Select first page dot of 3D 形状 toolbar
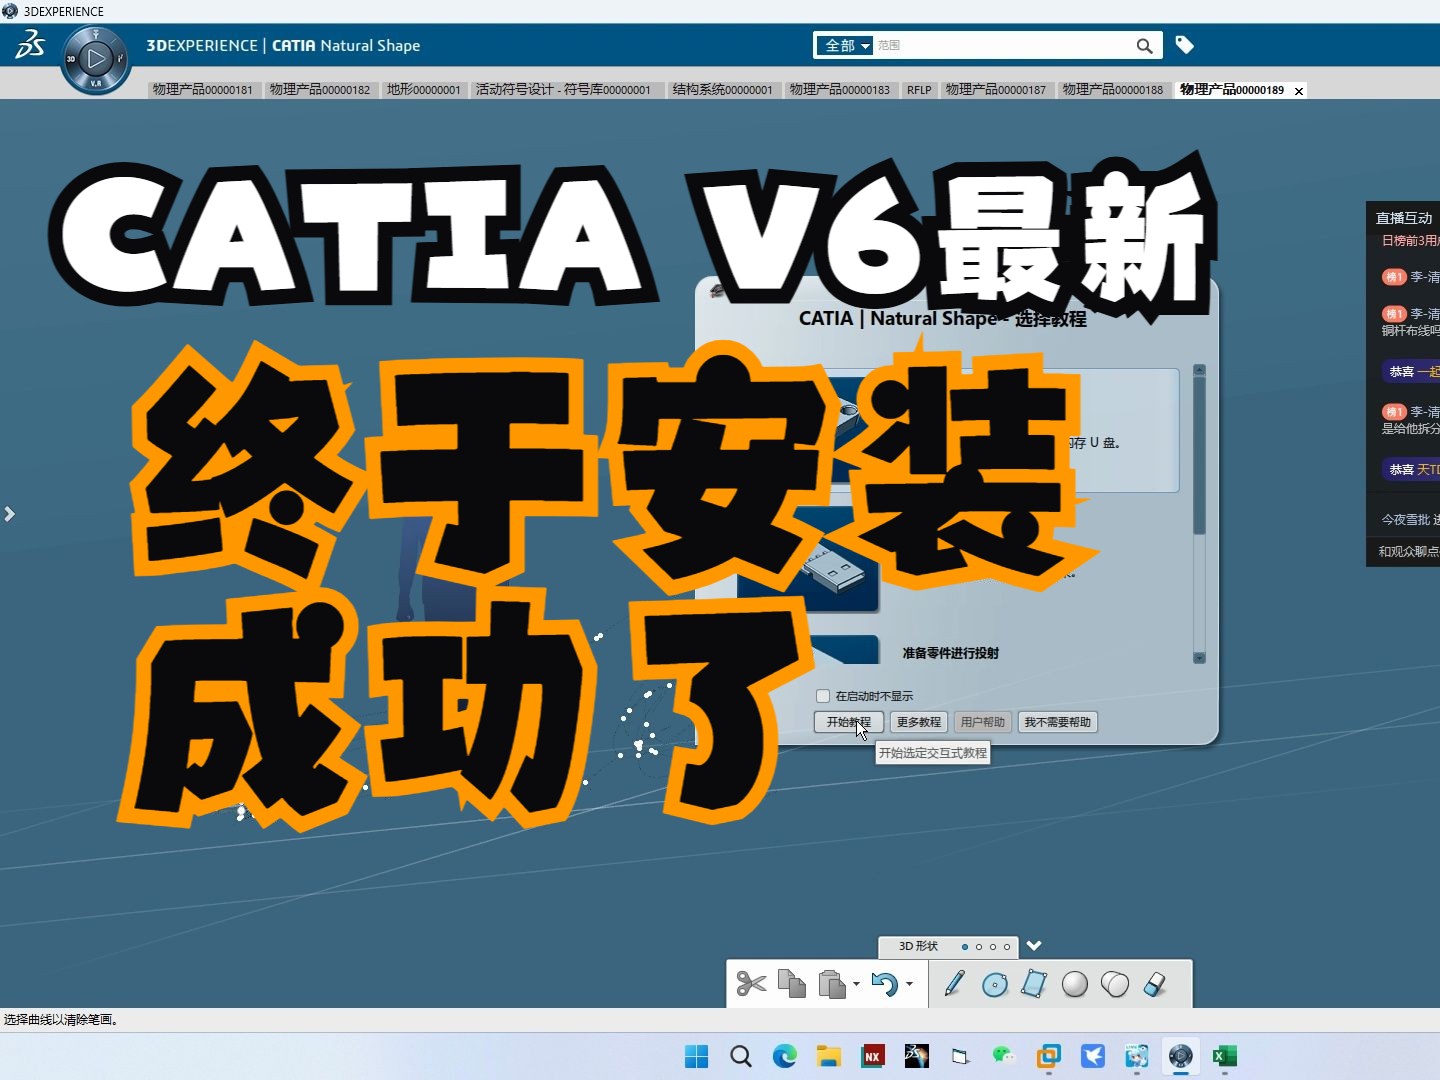This screenshot has width=1440, height=1080. [x=965, y=947]
